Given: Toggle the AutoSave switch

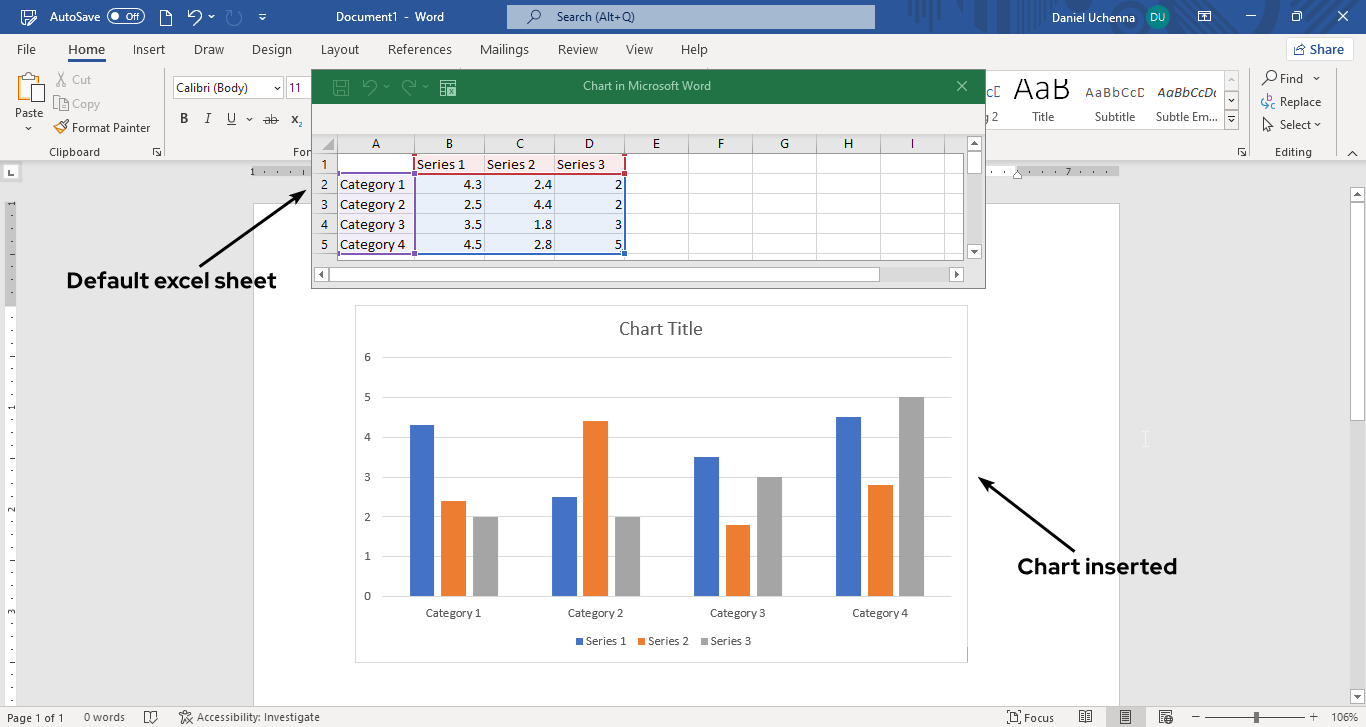Looking at the screenshot, I should 126,17.
